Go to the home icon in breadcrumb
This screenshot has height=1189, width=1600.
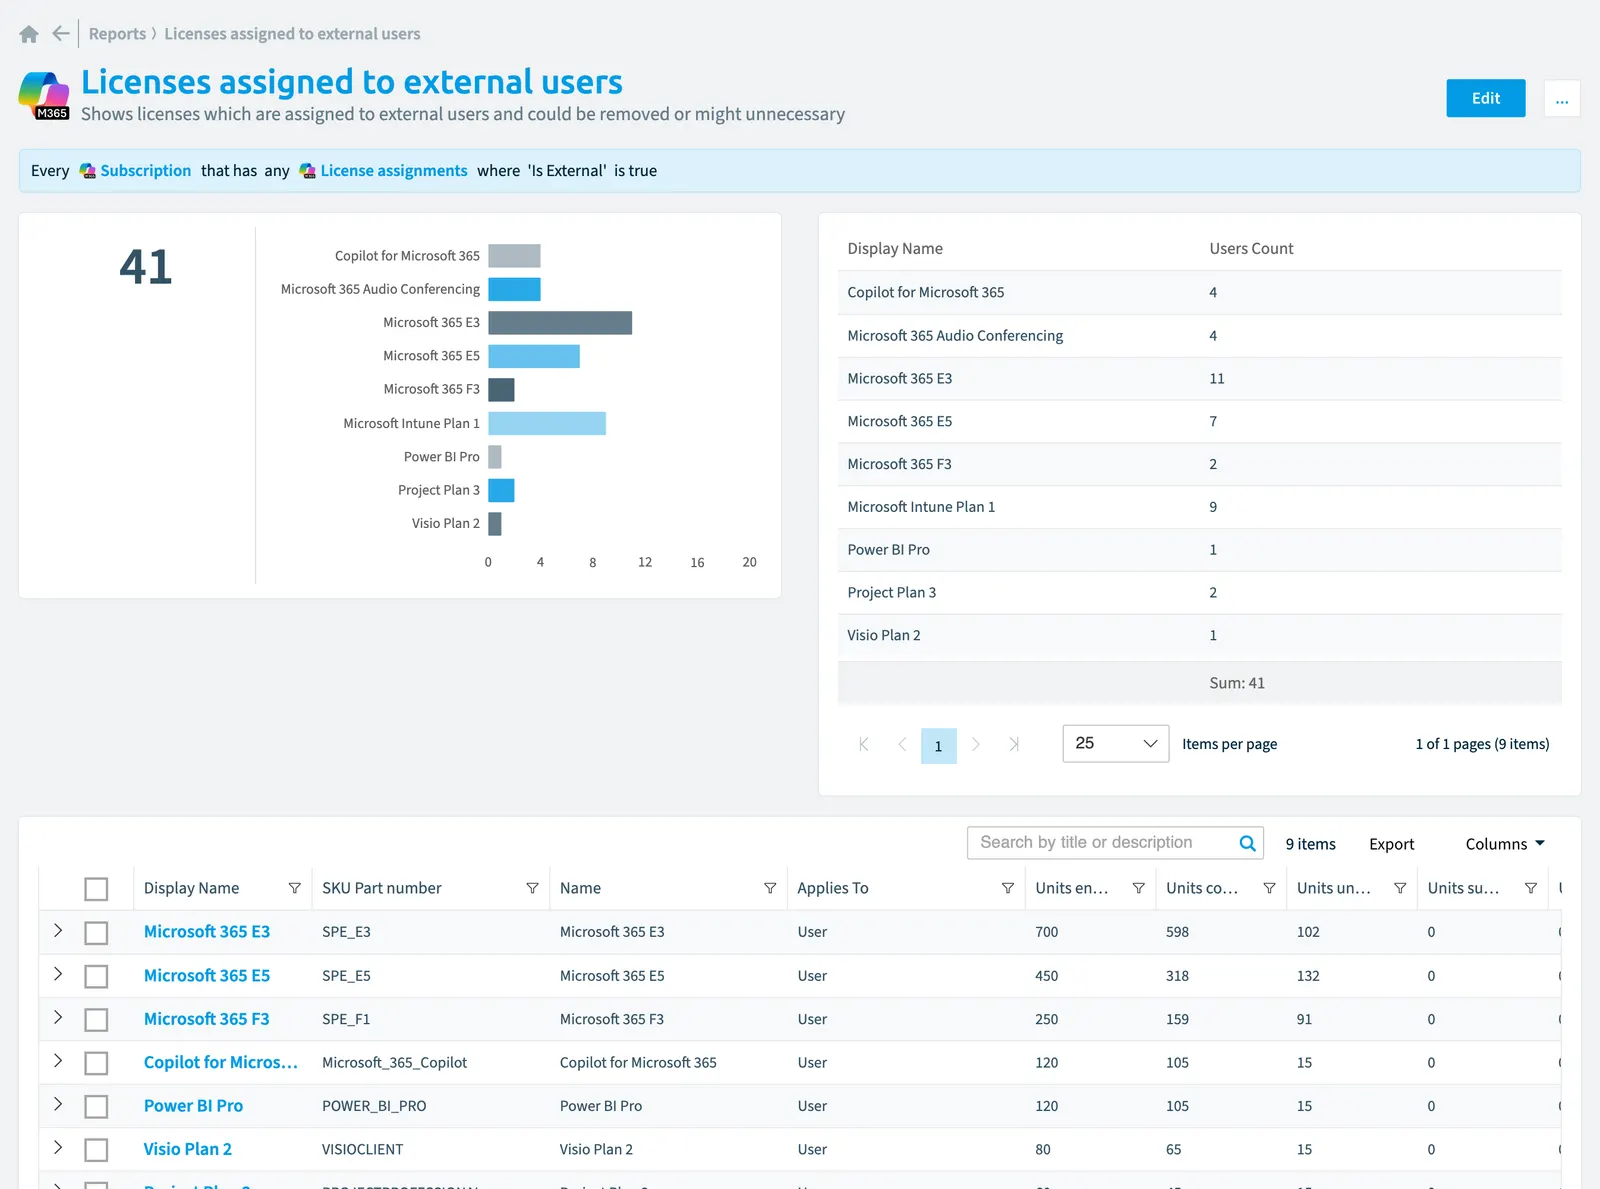pos(29,34)
